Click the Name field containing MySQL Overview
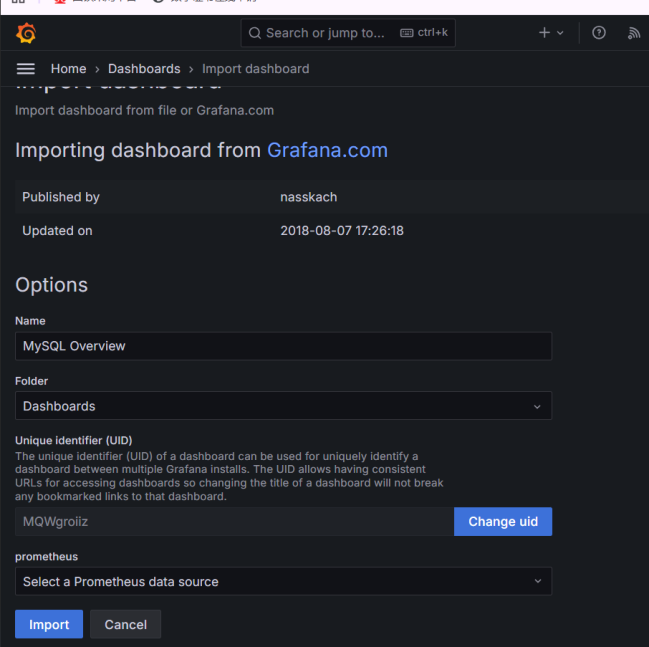 [x=284, y=346]
